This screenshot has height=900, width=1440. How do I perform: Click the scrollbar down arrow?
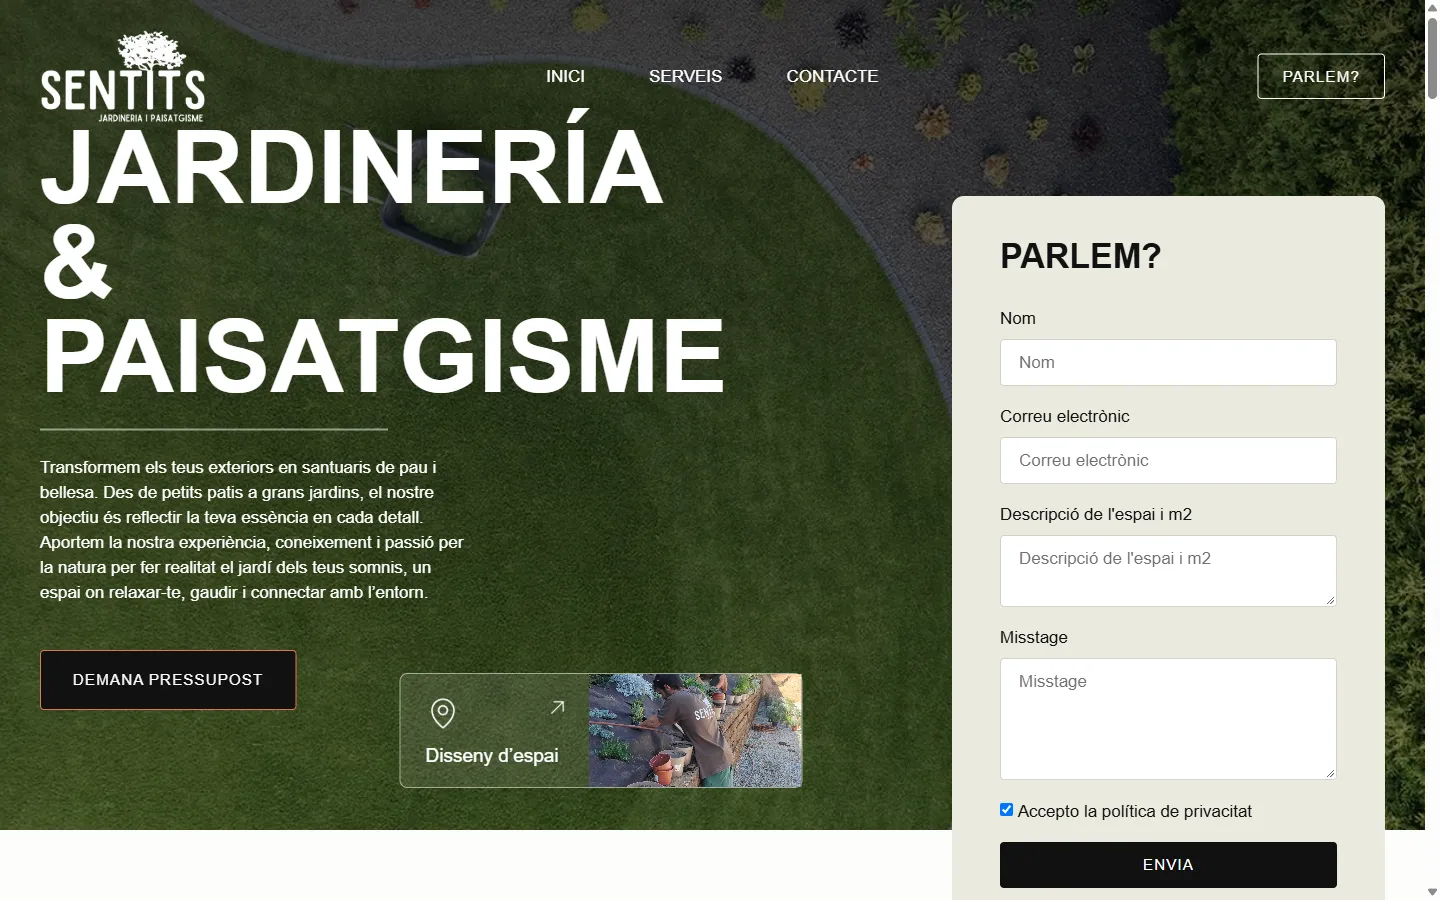pos(1432,892)
